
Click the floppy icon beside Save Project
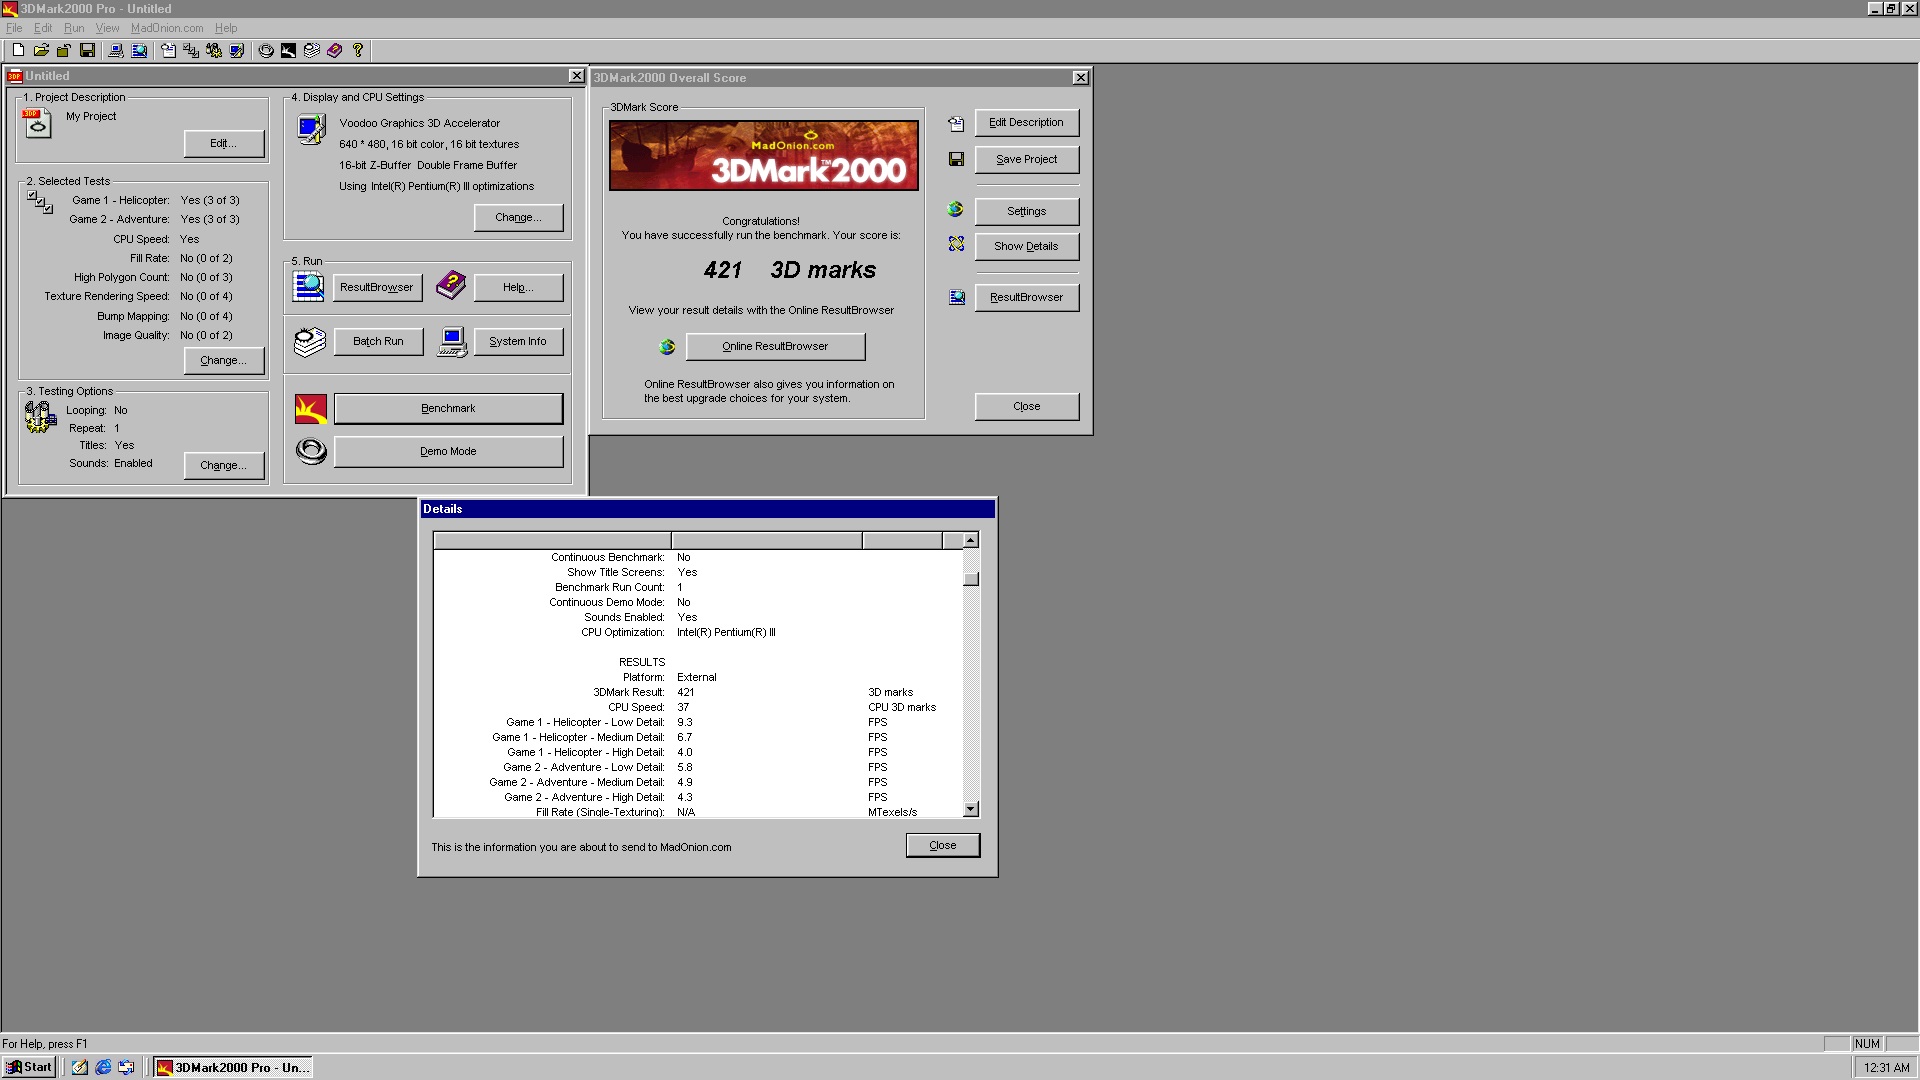(956, 159)
